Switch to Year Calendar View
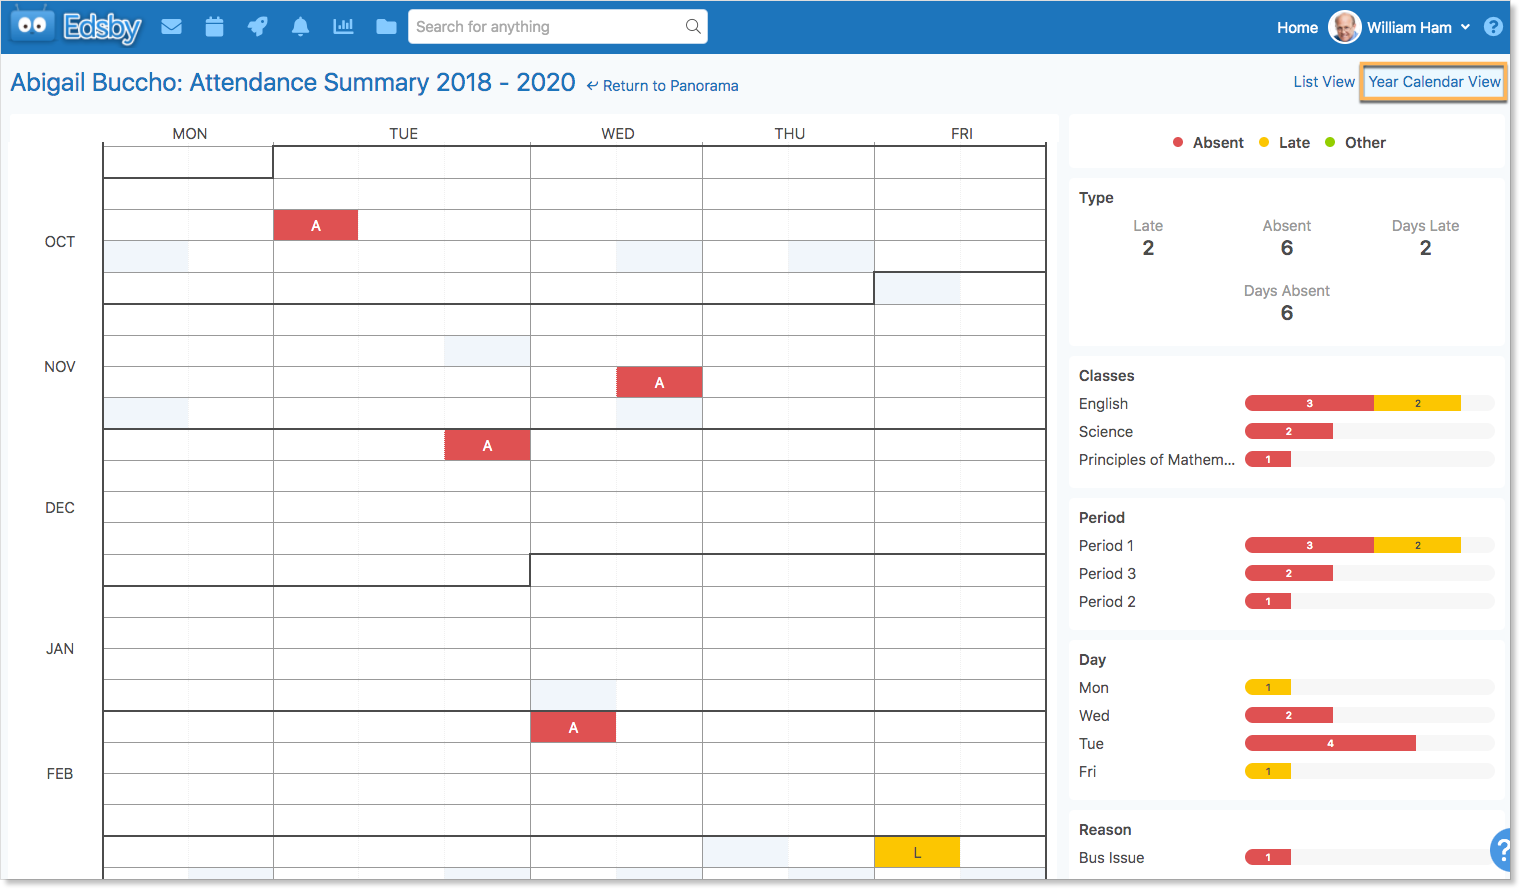 pos(1434,82)
